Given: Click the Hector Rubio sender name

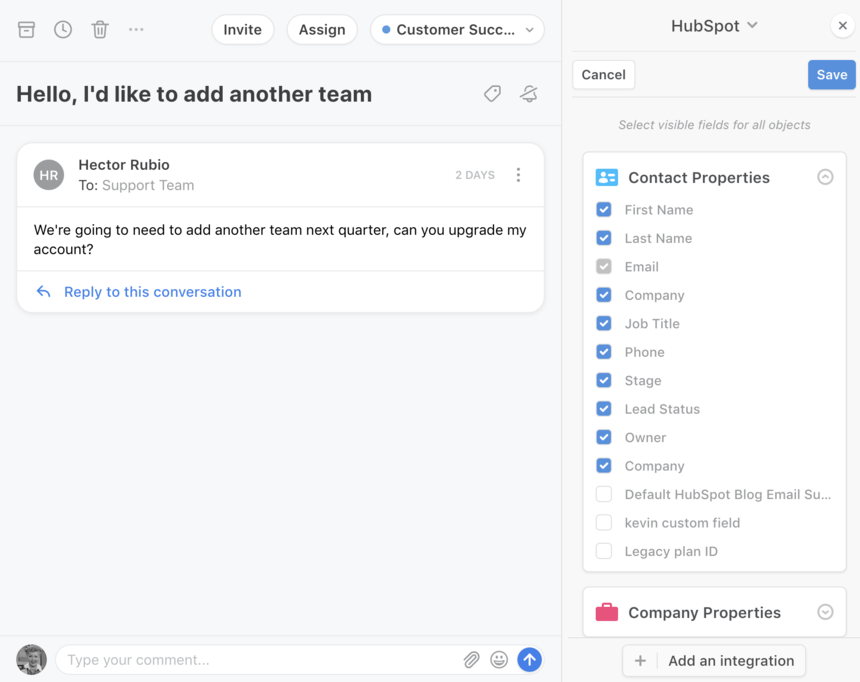Looking at the screenshot, I should pyautogui.click(x=124, y=165).
